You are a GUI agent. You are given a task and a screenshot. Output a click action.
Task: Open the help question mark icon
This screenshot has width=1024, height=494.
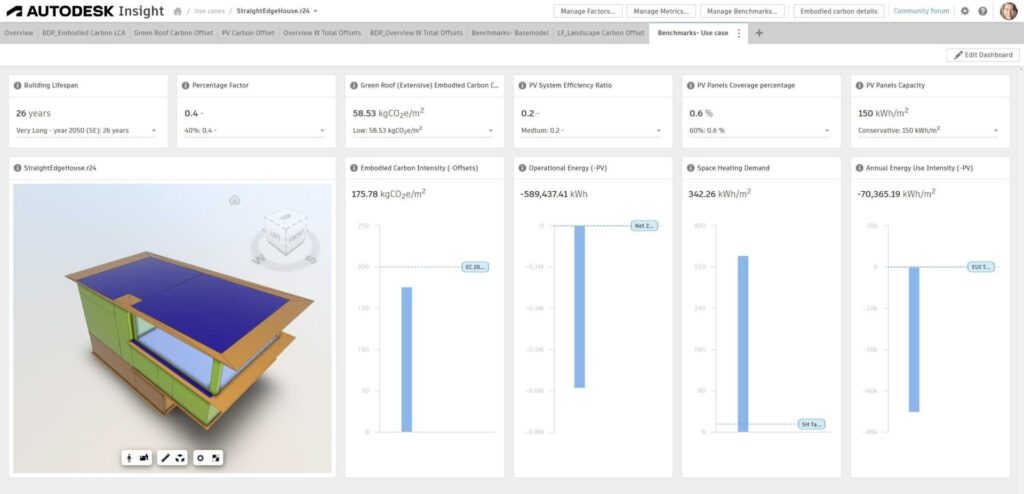pos(983,11)
